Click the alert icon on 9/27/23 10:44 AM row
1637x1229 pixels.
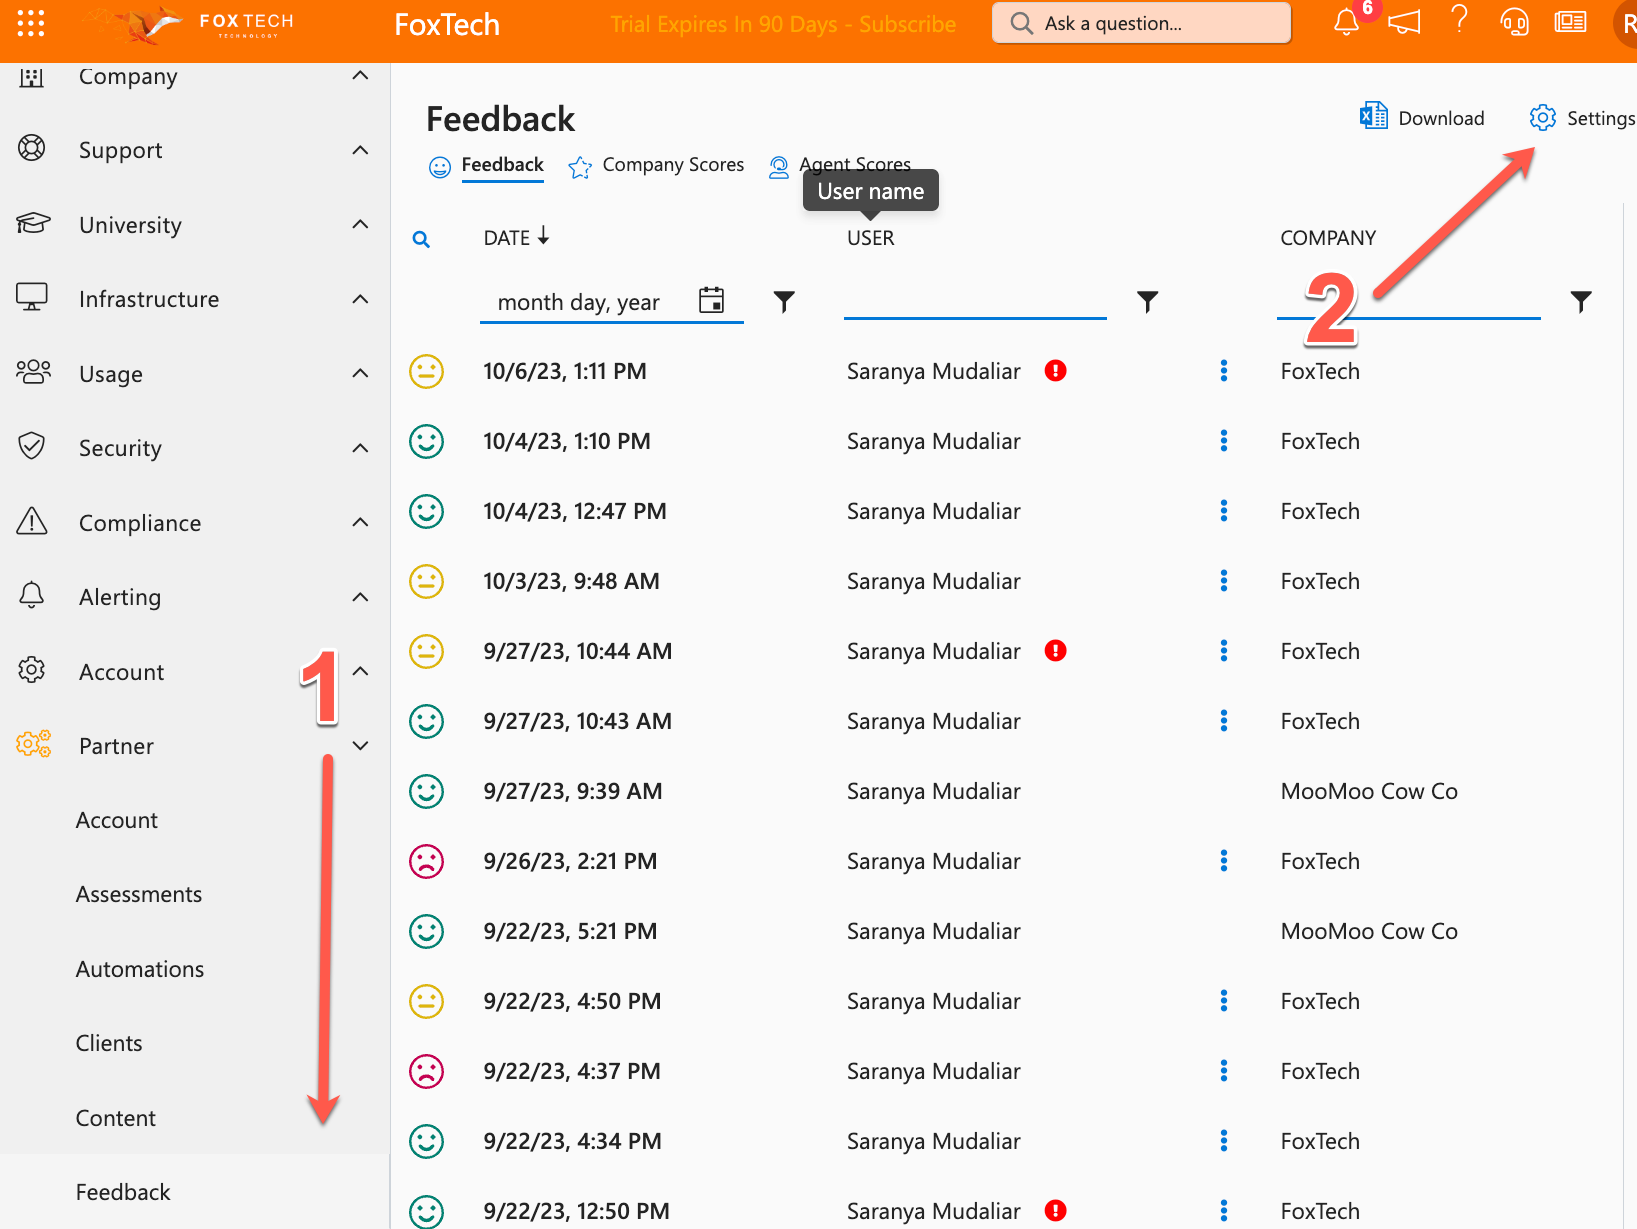[1055, 651]
